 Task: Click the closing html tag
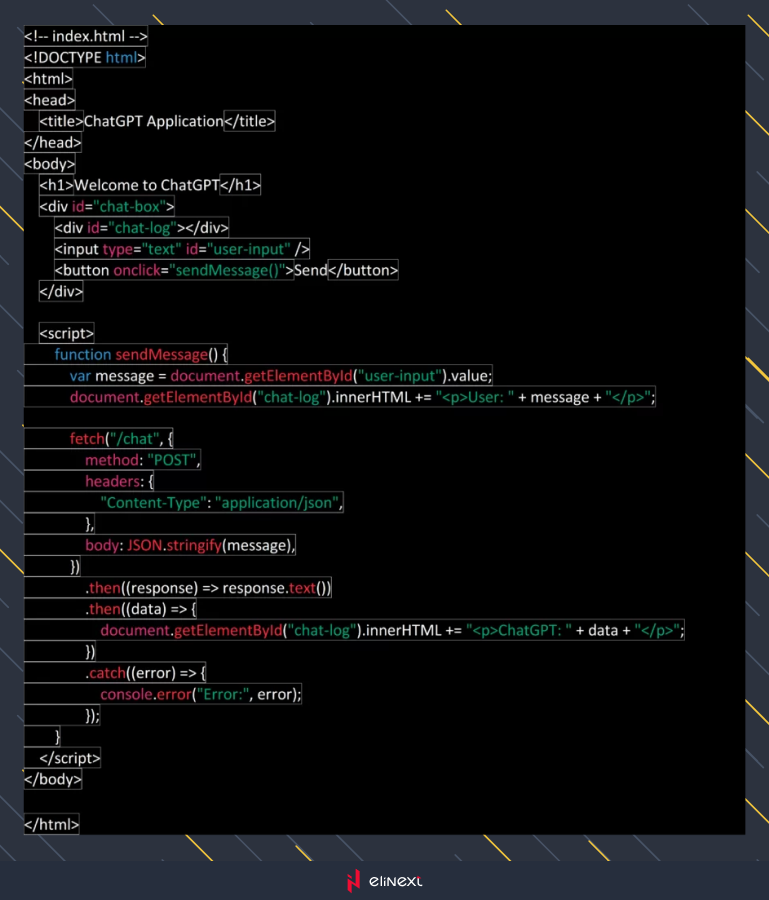[51, 824]
